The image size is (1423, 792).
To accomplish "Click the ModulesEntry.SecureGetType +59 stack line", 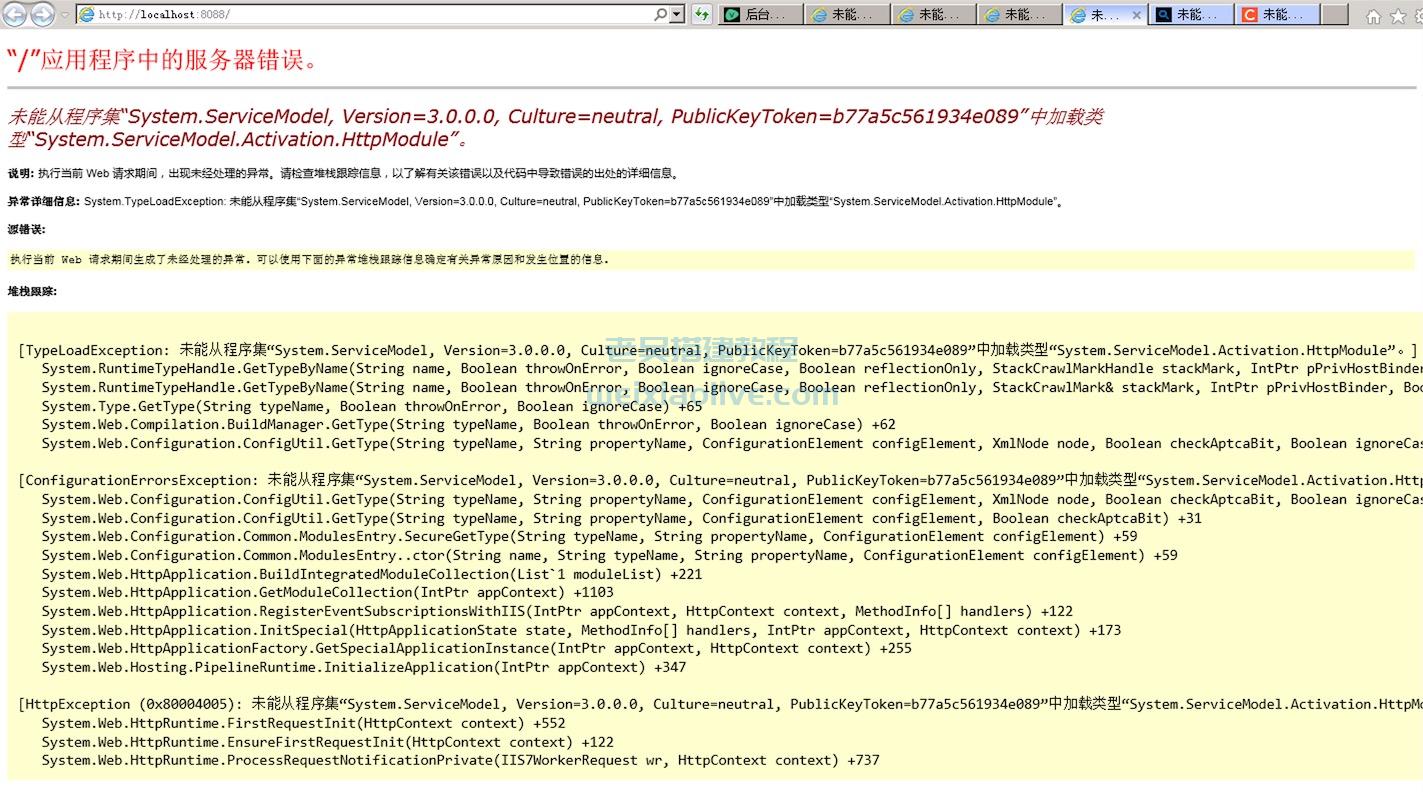I will coord(589,536).
